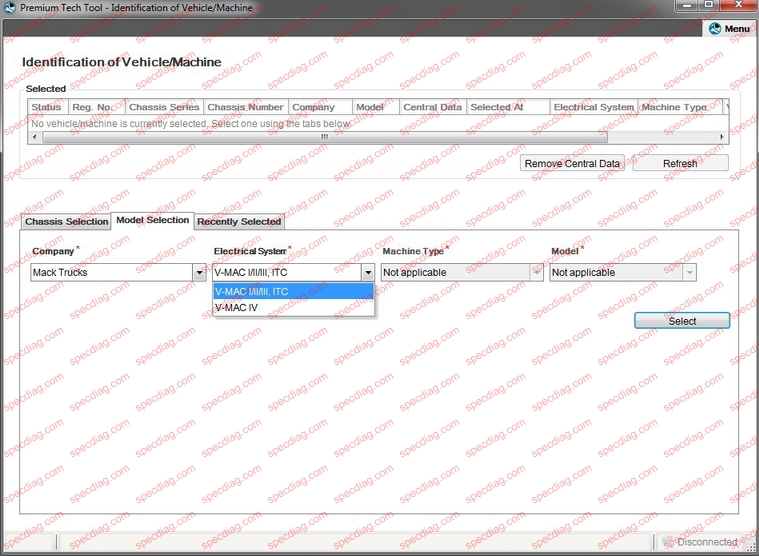
Task: Choose V-MAC IV from the list
Action: click(236, 308)
